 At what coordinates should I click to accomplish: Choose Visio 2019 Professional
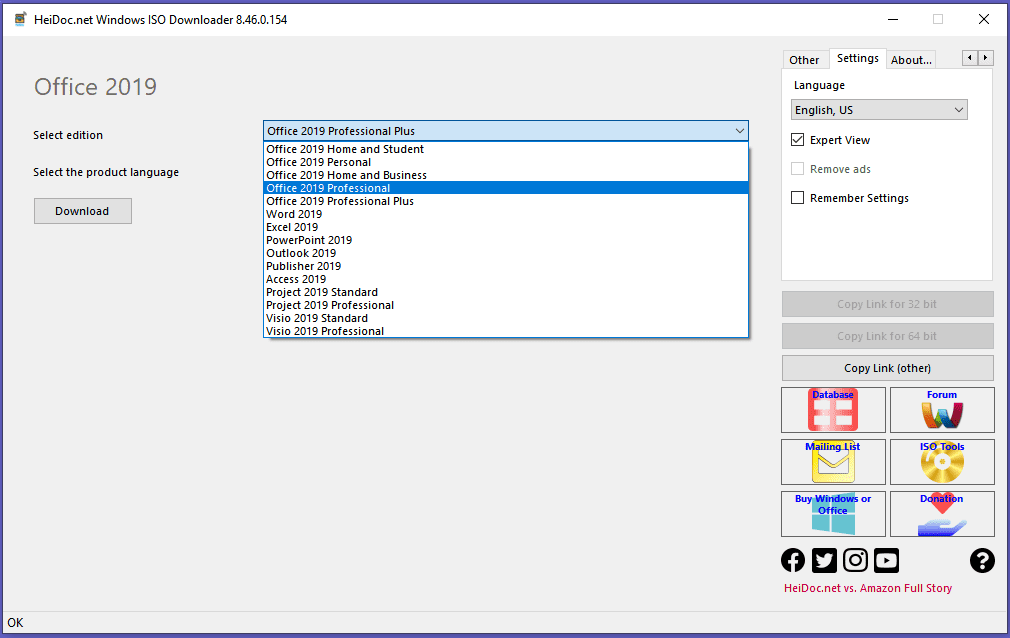tap(506, 331)
